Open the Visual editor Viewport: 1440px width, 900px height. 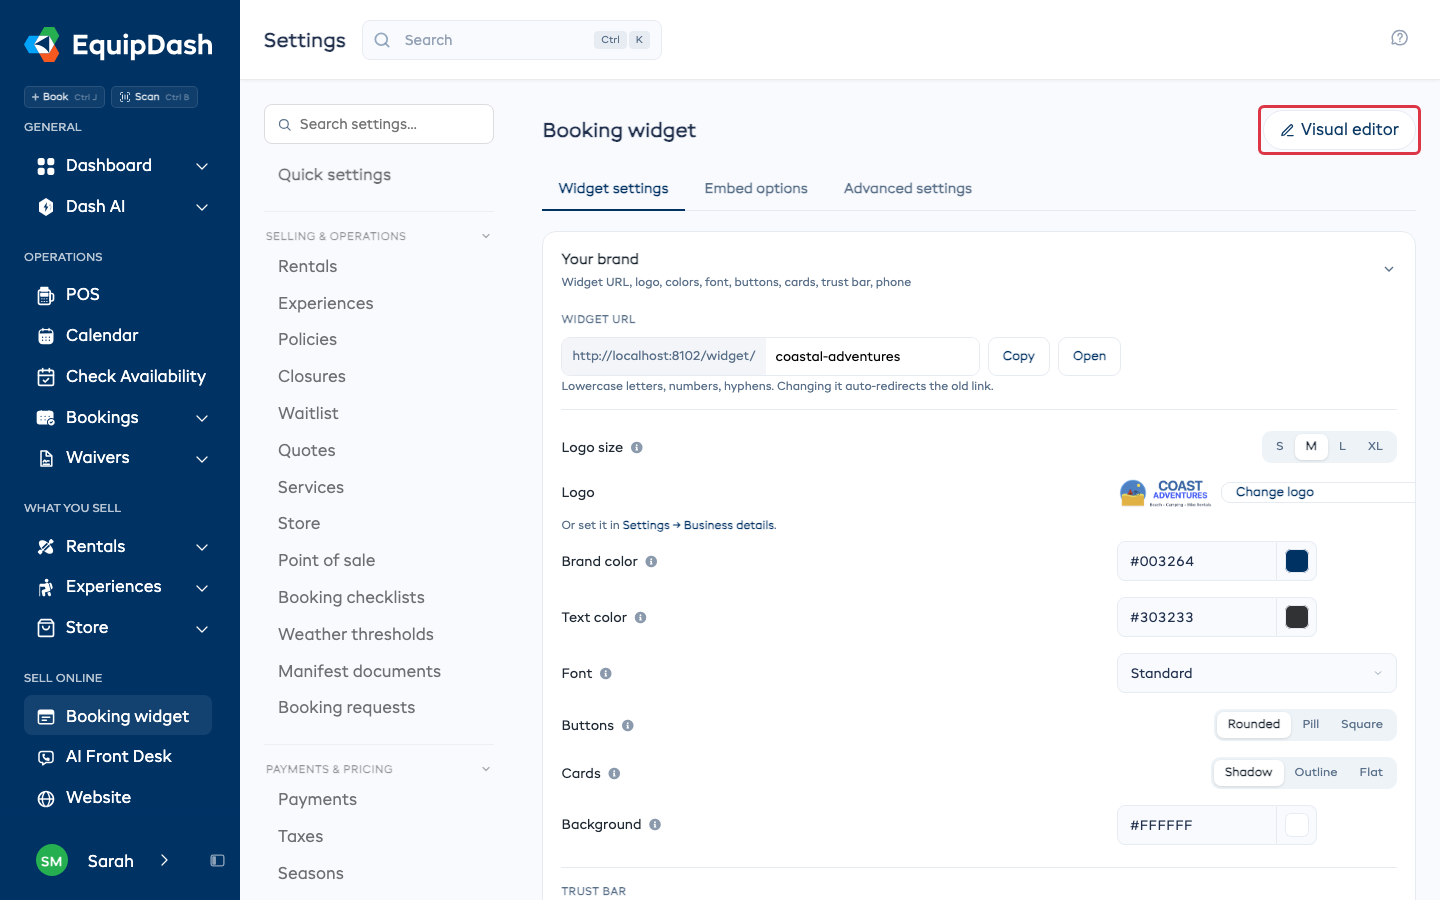click(1339, 130)
